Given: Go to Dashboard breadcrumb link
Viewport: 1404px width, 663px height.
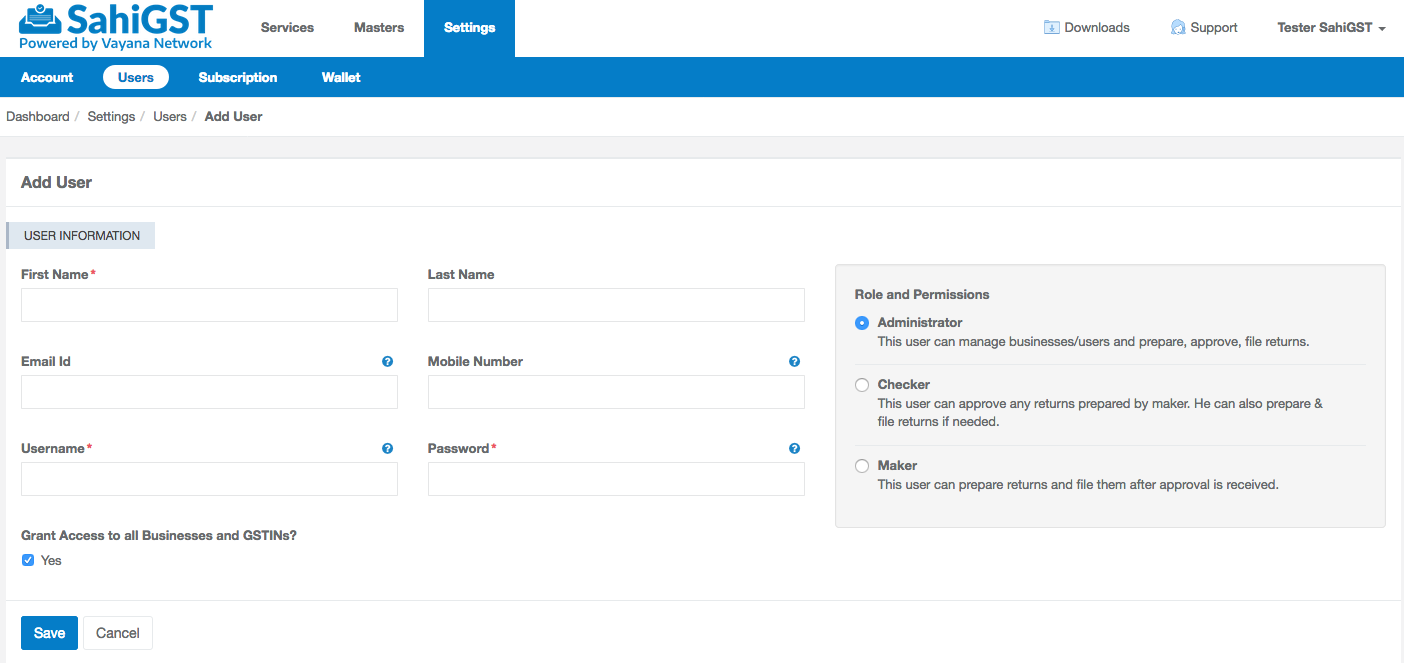Looking at the screenshot, I should 38,117.
